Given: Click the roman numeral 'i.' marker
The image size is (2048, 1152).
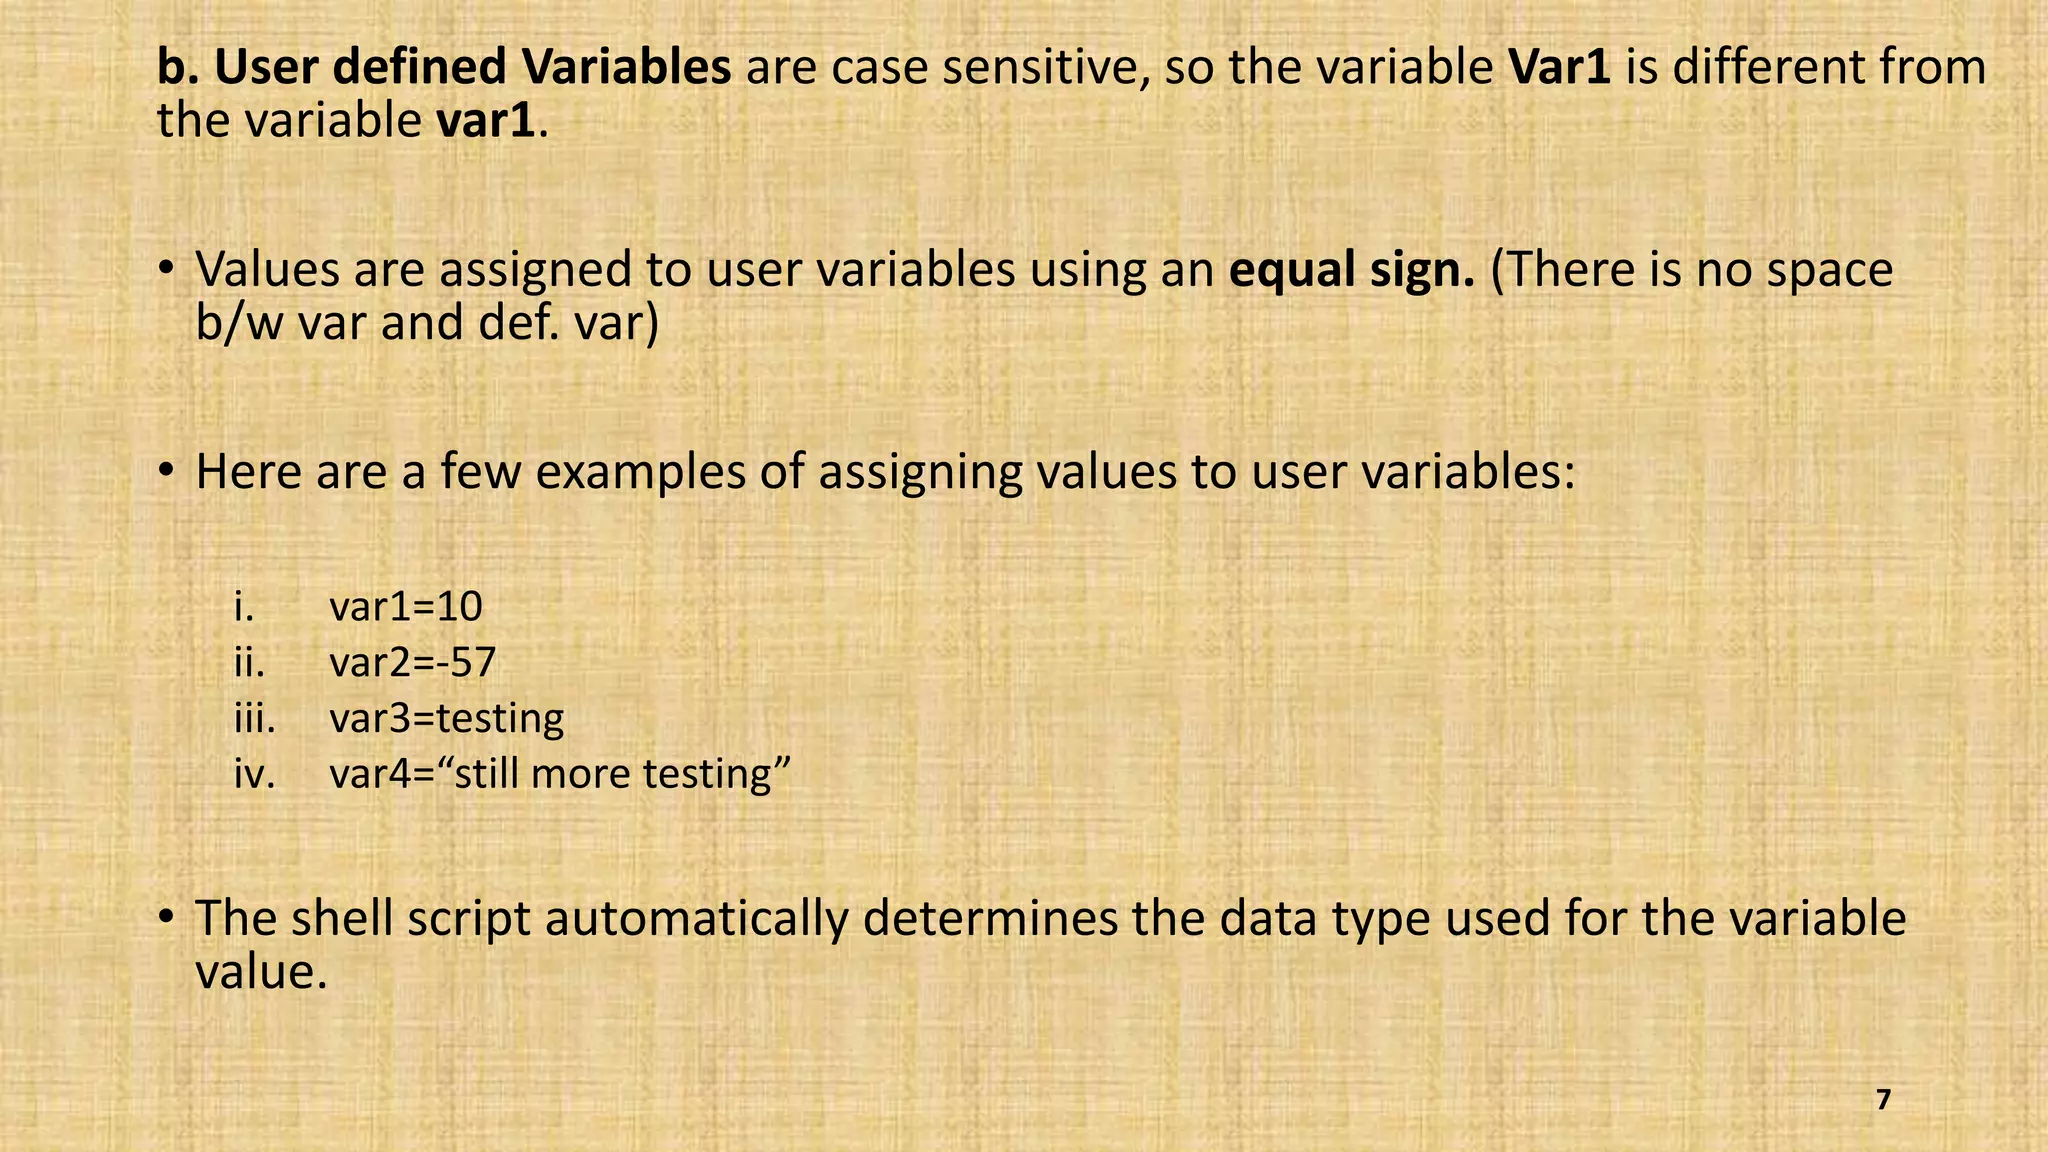Looking at the screenshot, I should (244, 606).
